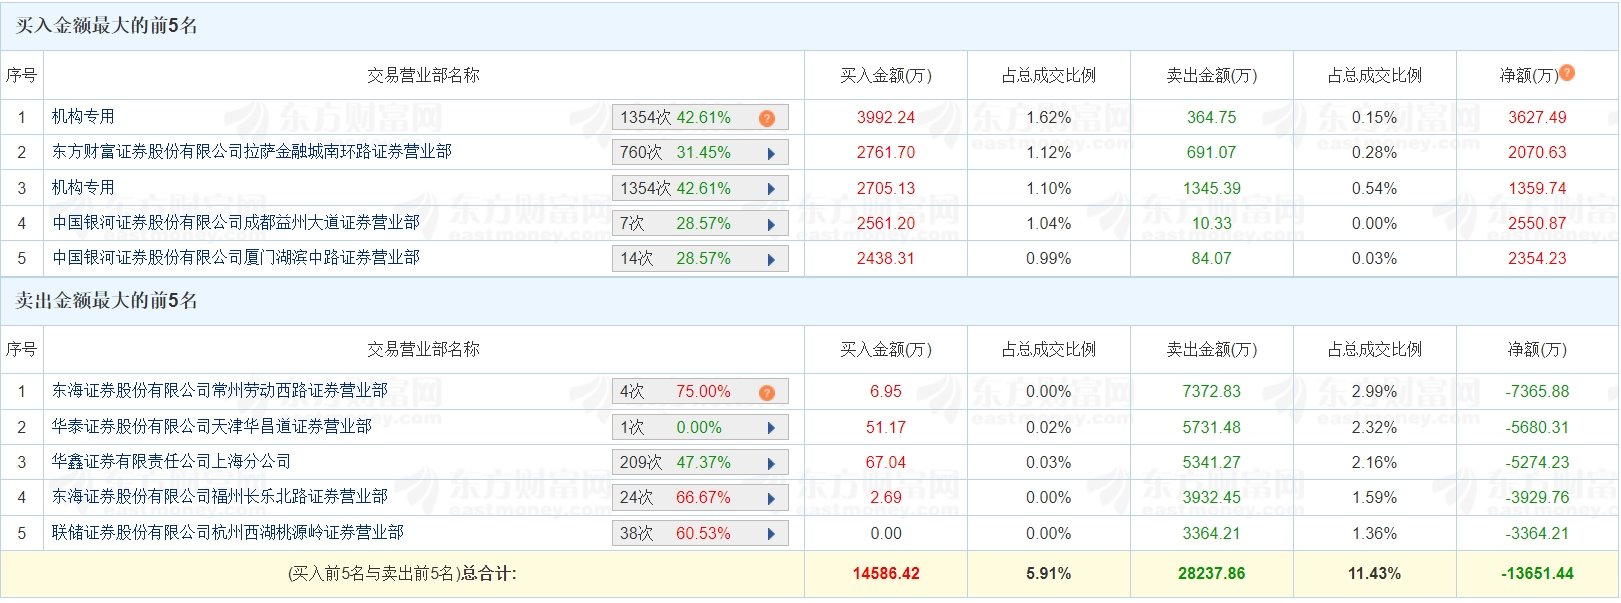Click the net amount -7365.88
Image resolution: width=1621 pixels, height=603 pixels.
click(x=1538, y=391)
